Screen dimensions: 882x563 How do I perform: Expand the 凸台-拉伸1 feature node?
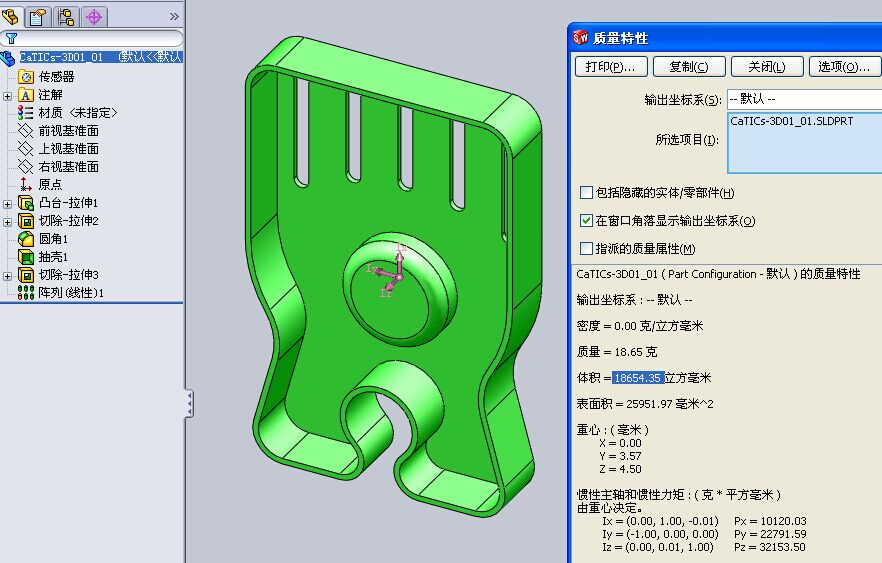tap(8, 203)
